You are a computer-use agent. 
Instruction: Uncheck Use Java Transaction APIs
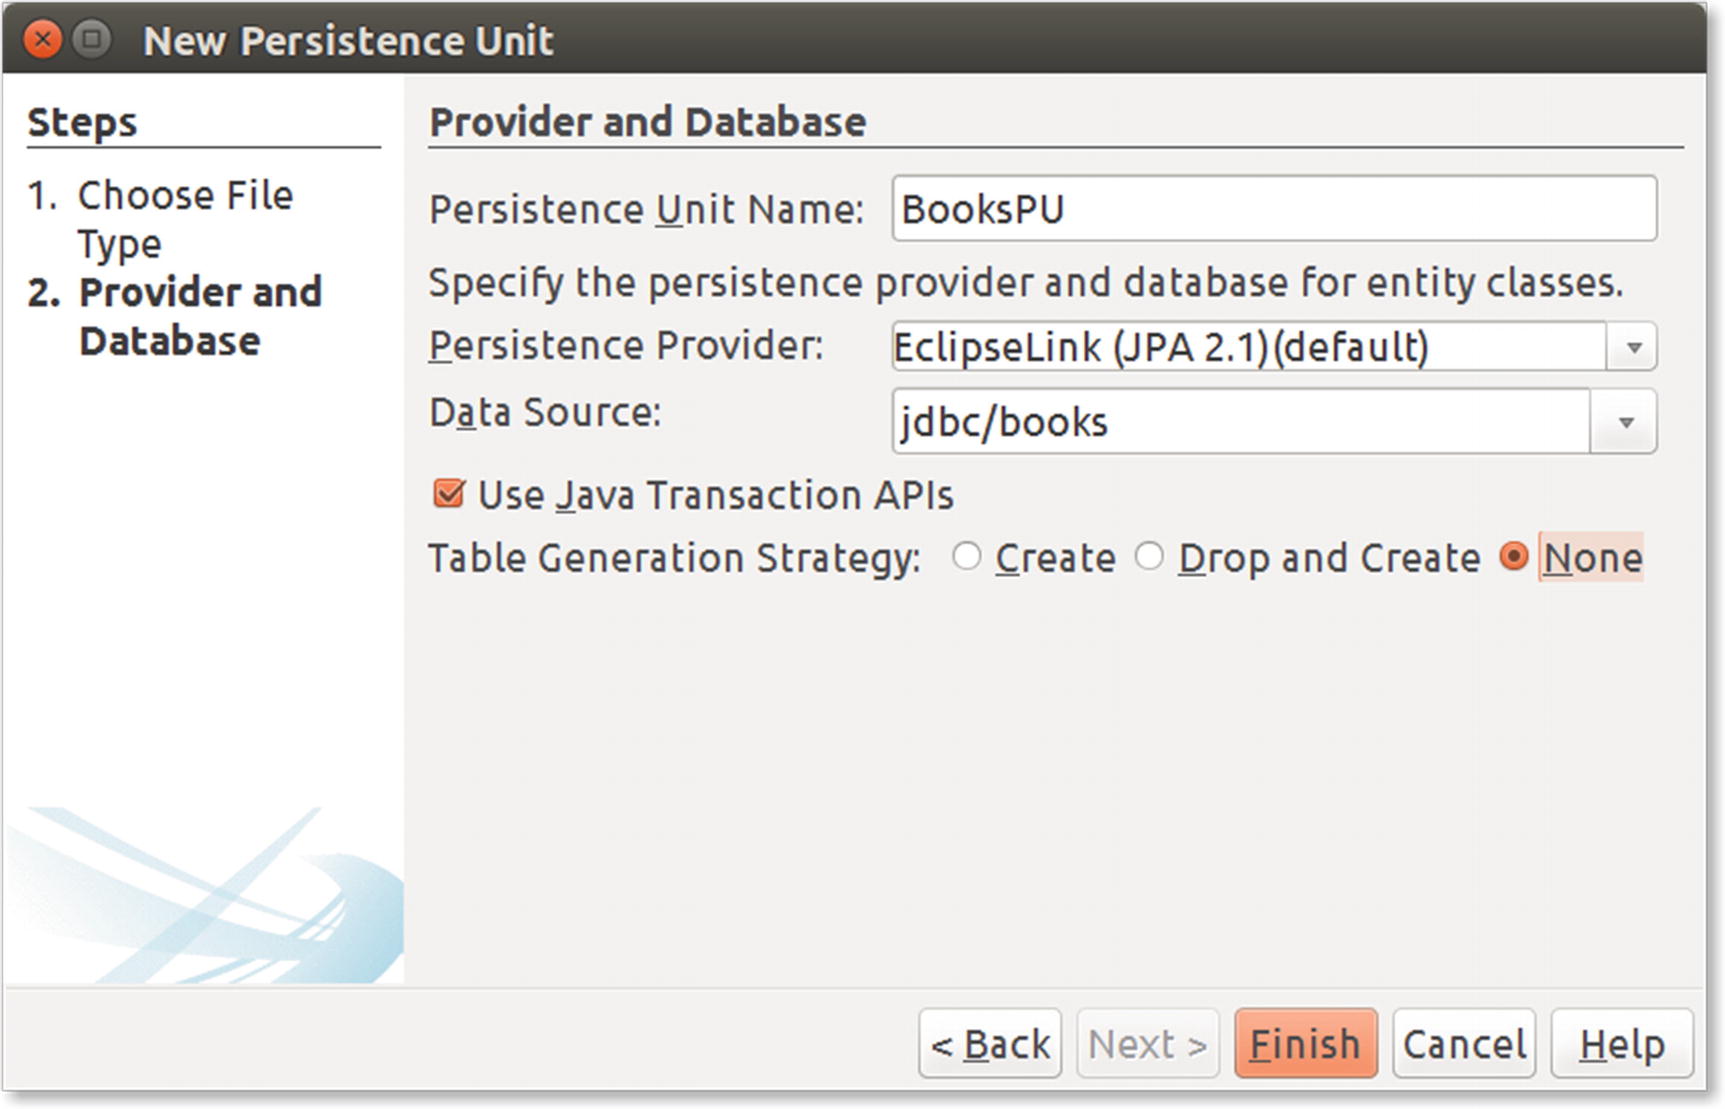(x=447, y=494)
